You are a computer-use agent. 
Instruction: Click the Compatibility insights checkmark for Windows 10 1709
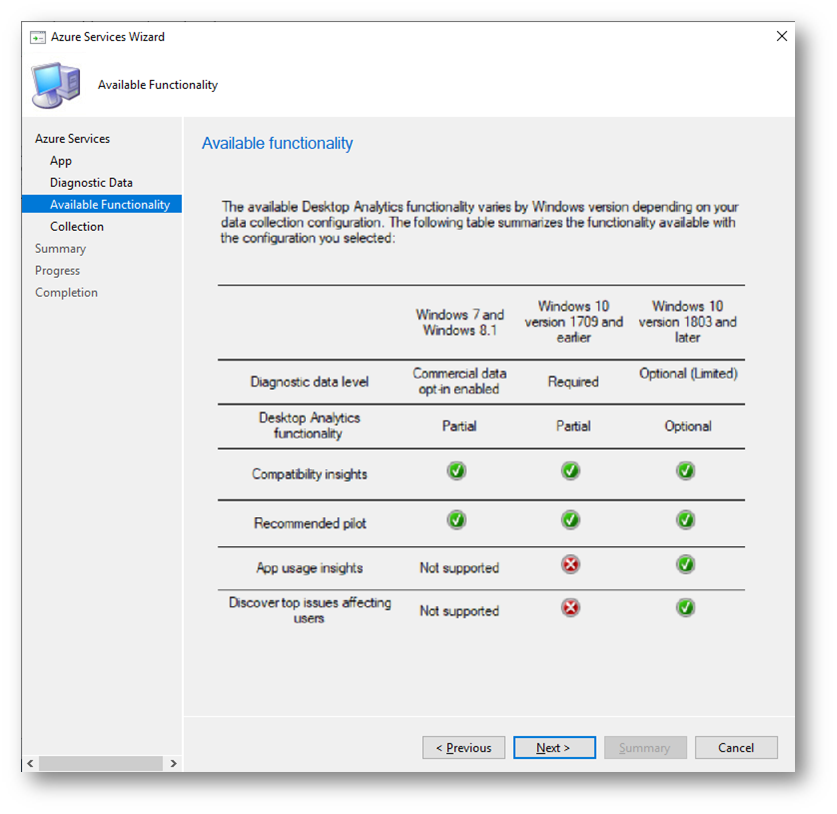571,471
